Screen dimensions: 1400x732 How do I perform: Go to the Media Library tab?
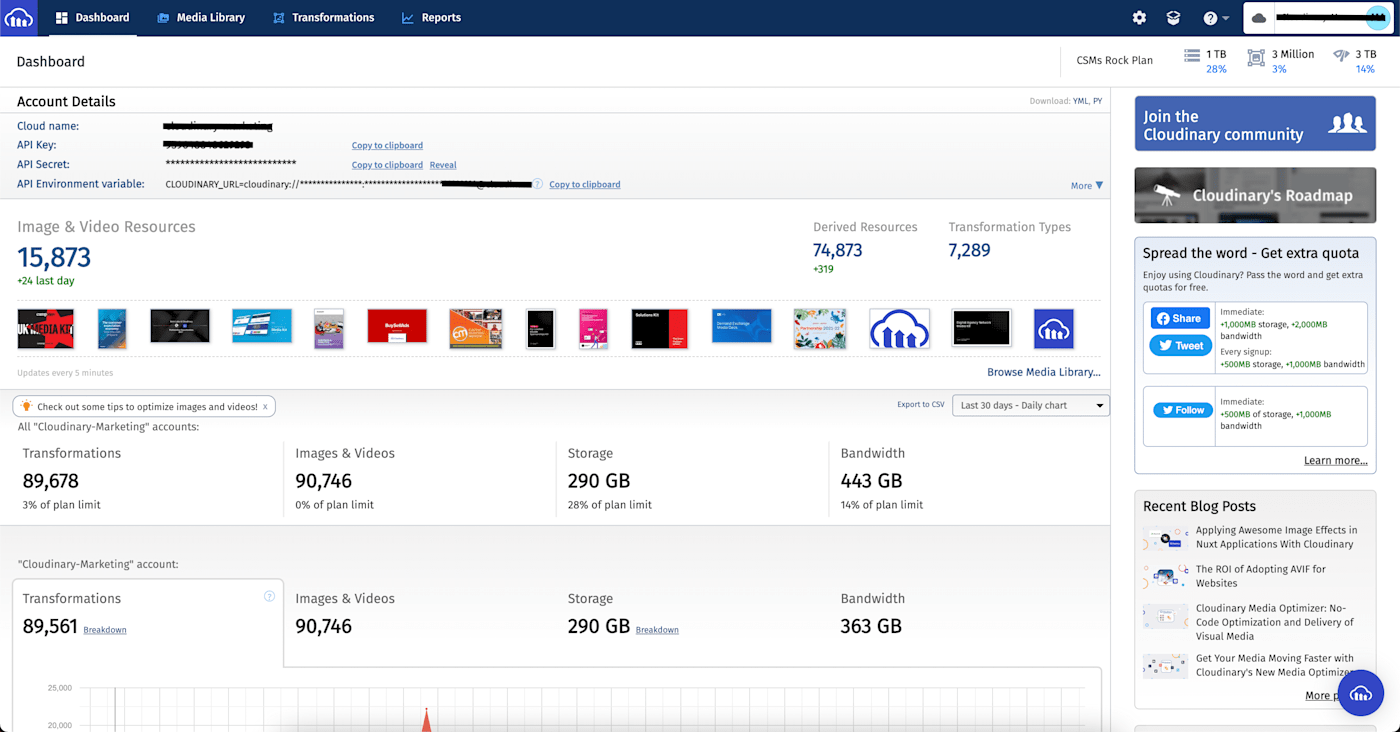pos(201,18)
